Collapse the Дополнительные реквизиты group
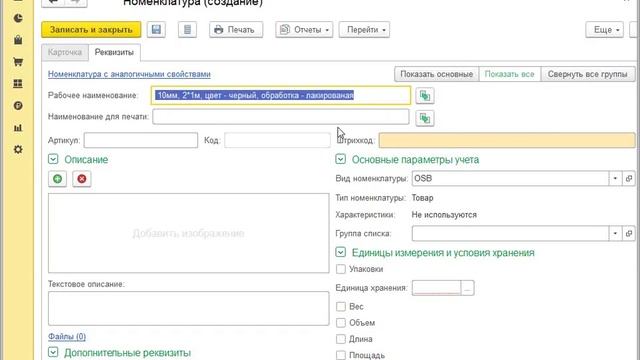640x360 pixels. click(x=53, y=352)
